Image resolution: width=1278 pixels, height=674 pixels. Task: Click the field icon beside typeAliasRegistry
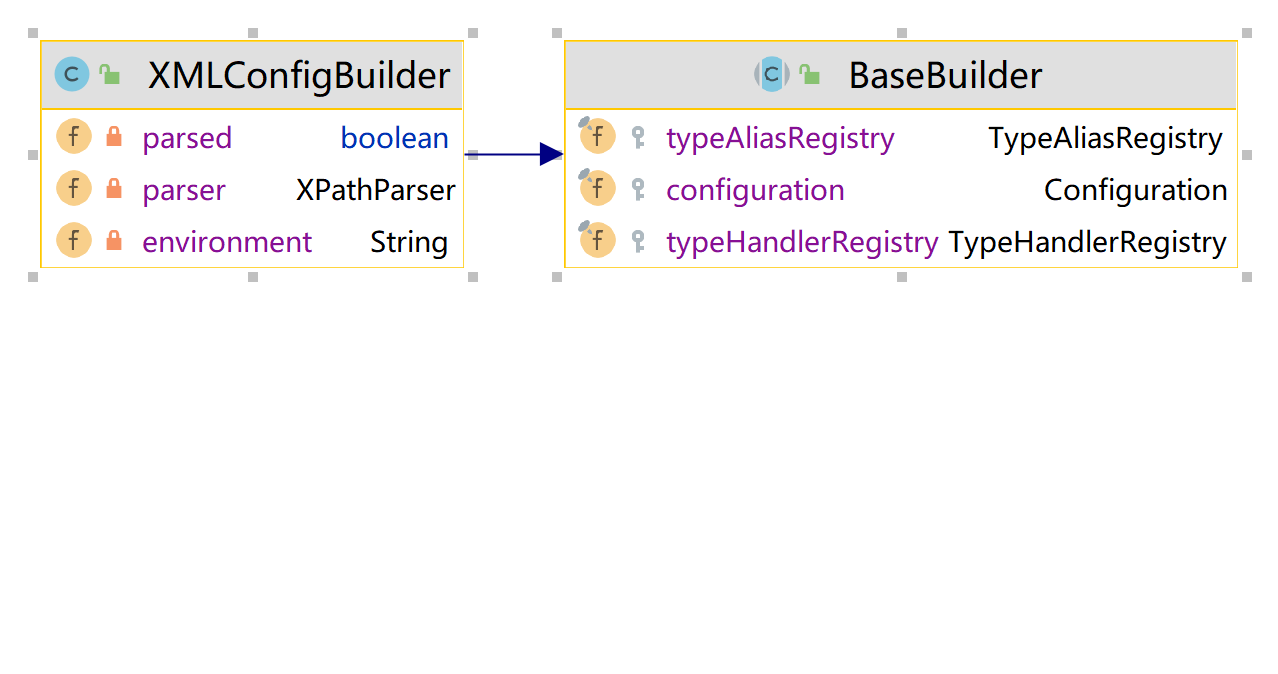click(x=598, y=137)
